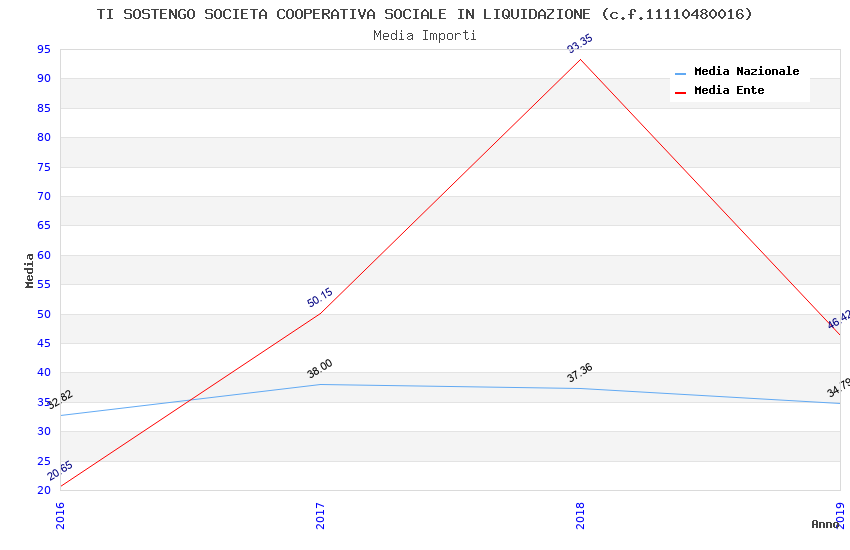
Task: Click the Media Ente legend label
Action: (729, 91)
